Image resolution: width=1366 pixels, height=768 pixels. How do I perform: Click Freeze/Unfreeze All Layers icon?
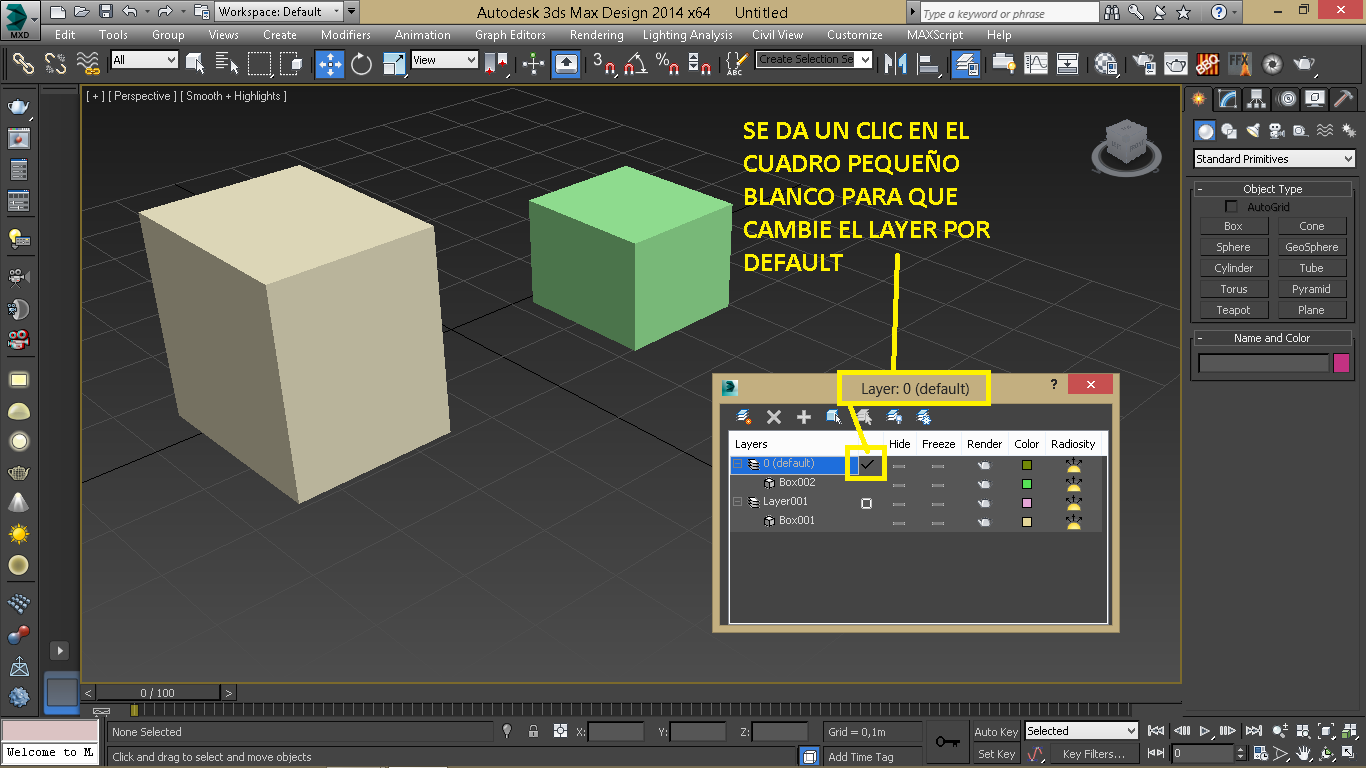tap(923, 417)
